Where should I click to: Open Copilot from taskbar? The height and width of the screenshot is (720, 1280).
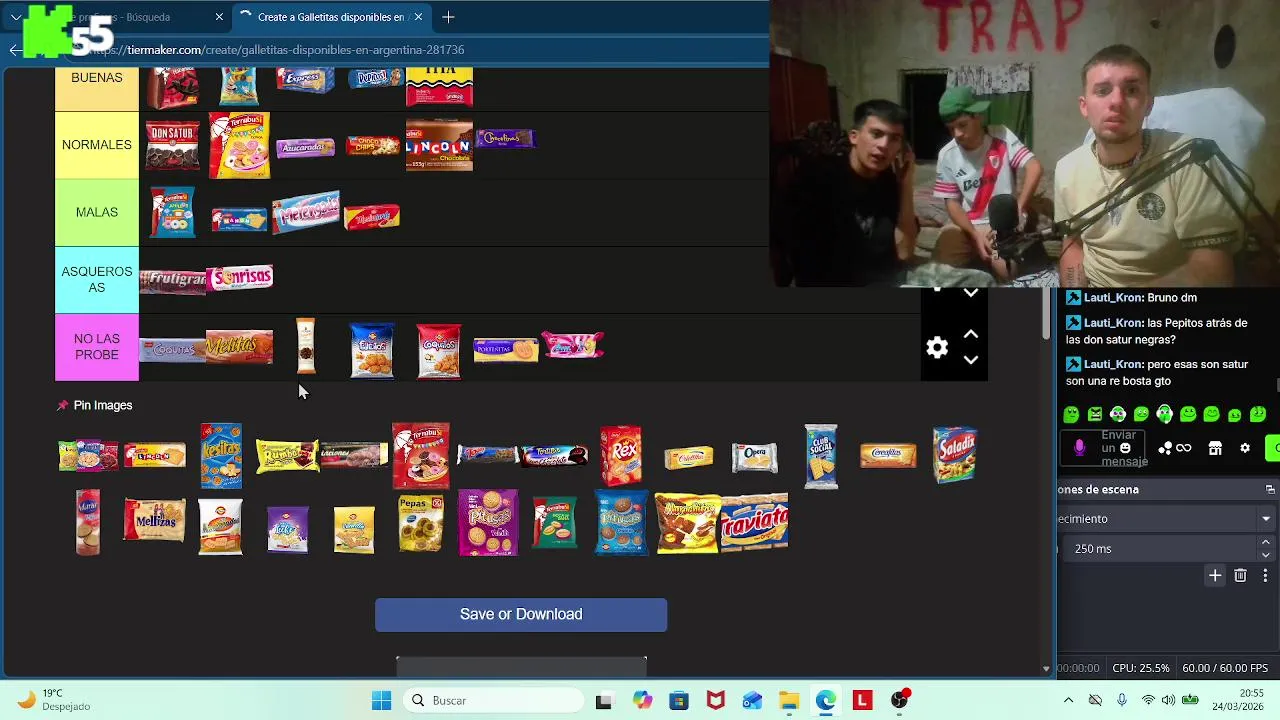[642, 700]
